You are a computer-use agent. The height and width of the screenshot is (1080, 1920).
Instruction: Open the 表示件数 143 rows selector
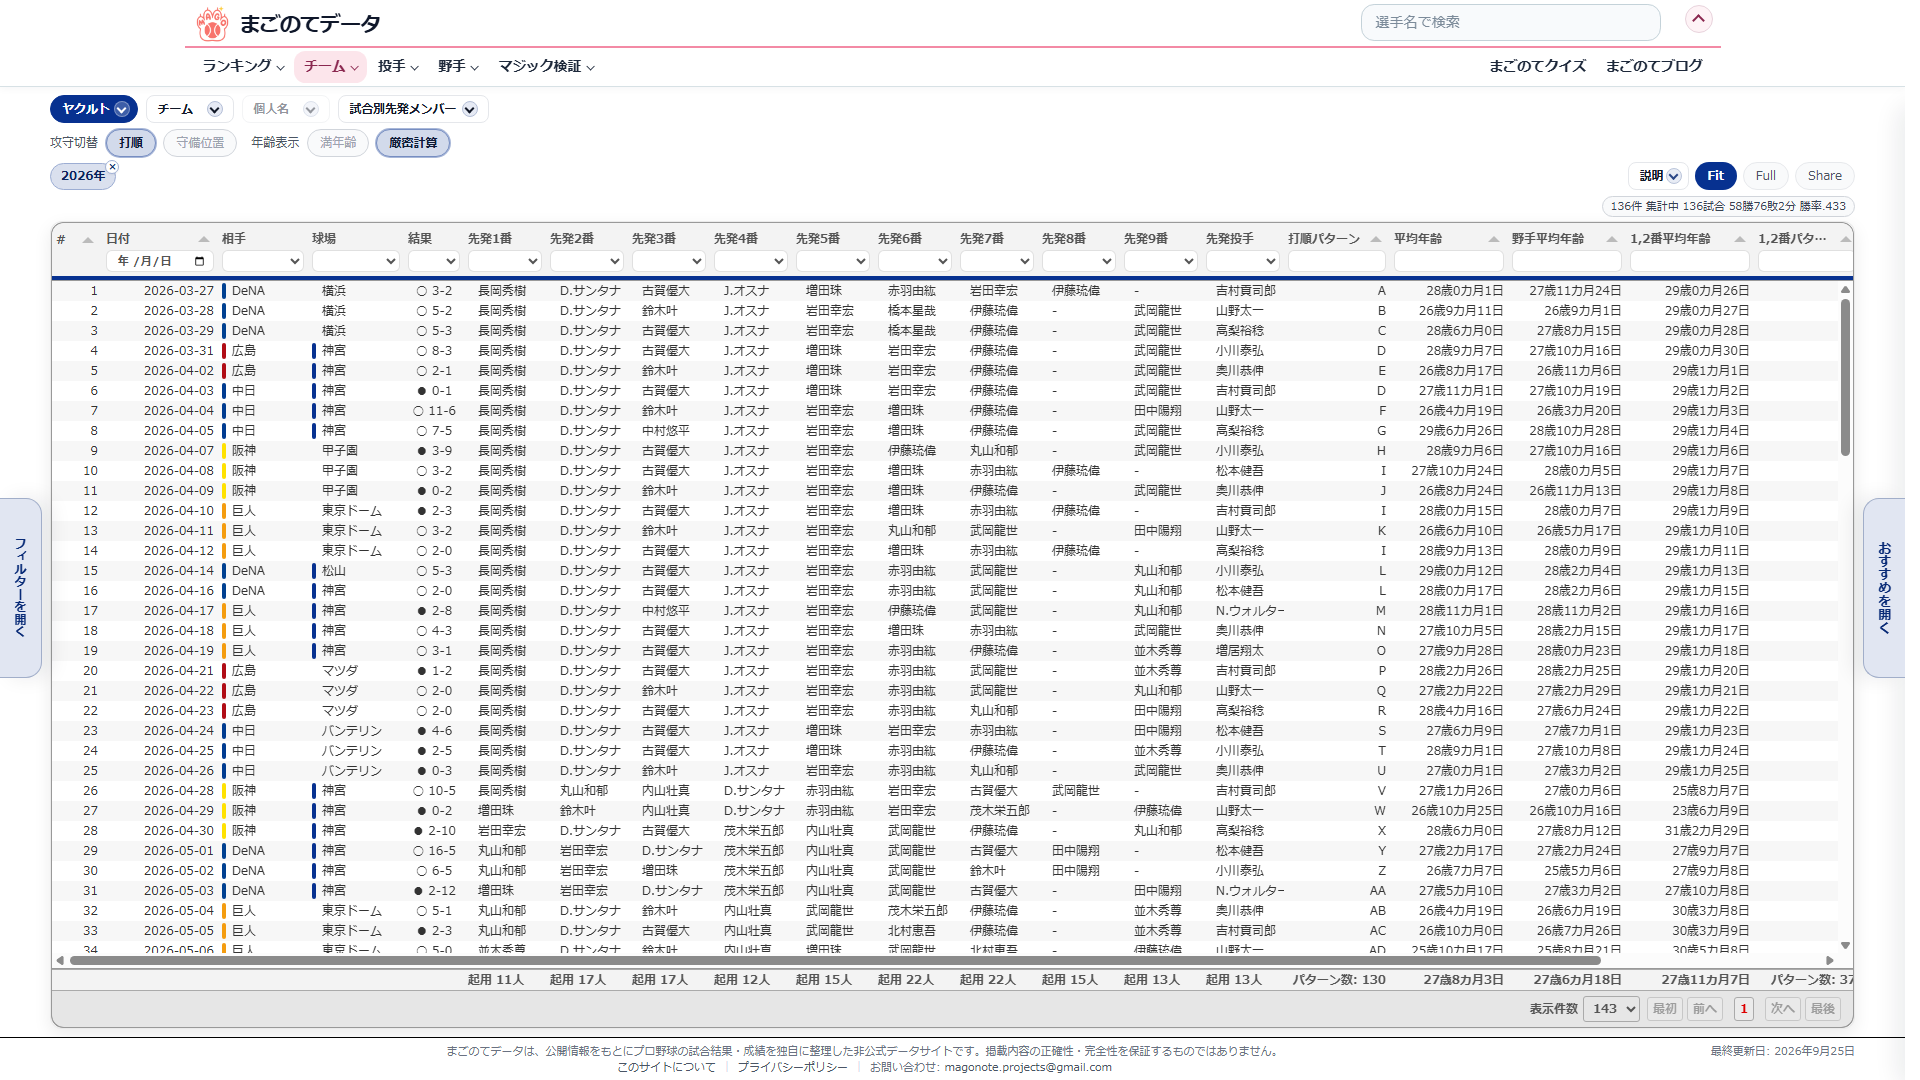[1611, 1009]
